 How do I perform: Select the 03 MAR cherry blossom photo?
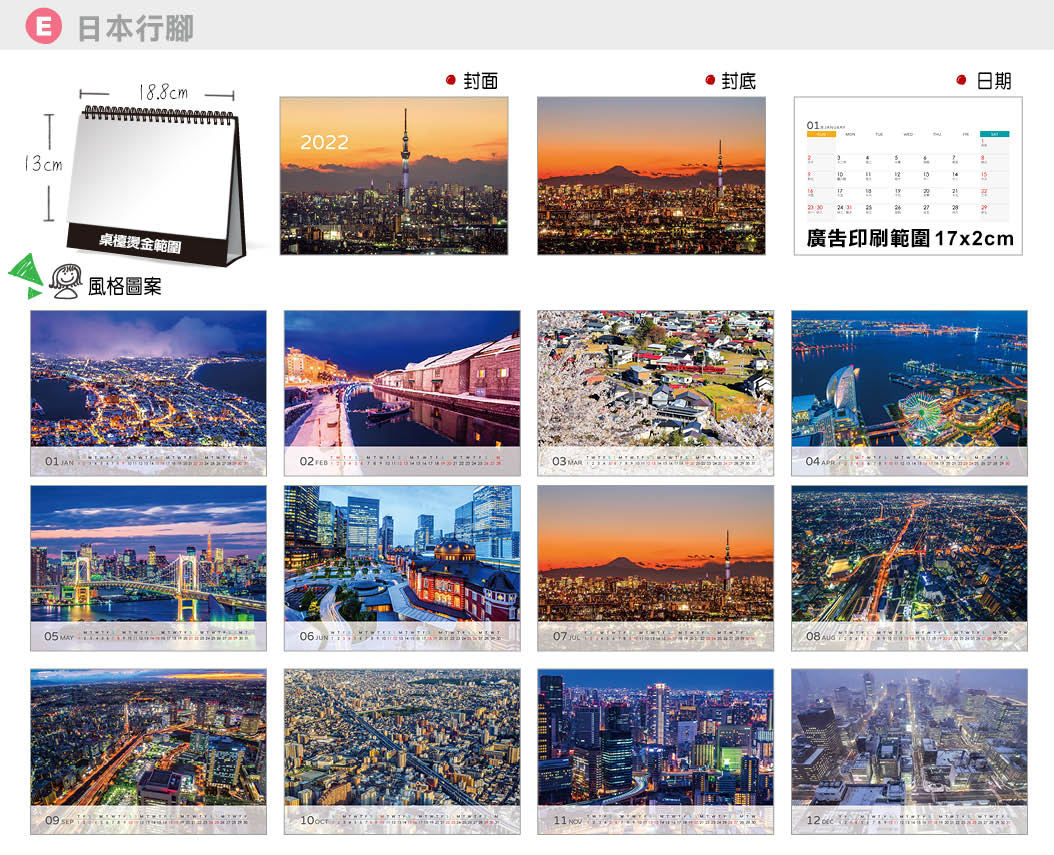655,379
